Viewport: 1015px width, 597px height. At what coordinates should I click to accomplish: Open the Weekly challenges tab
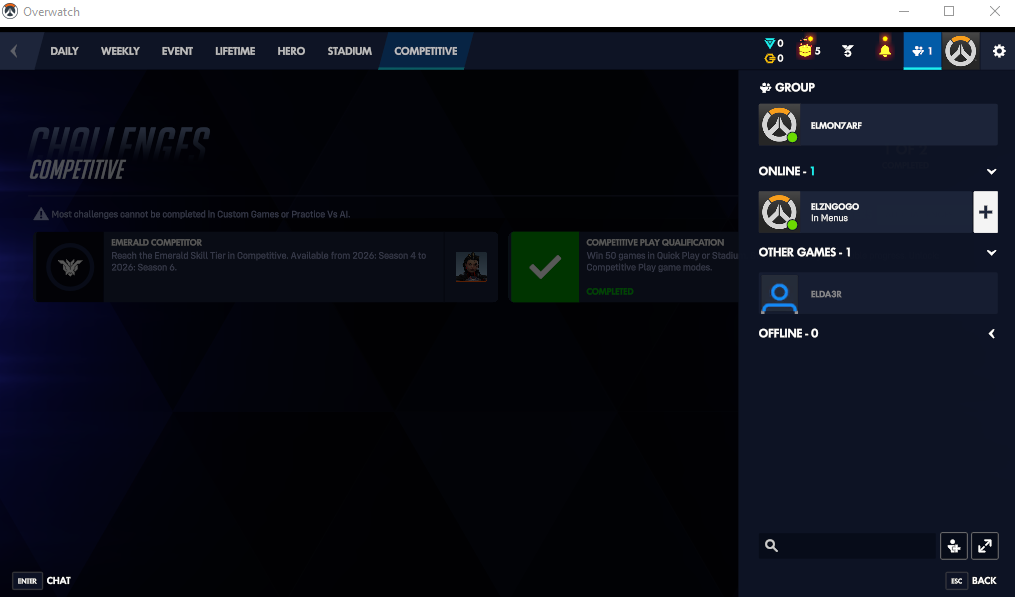pos(120,51)
